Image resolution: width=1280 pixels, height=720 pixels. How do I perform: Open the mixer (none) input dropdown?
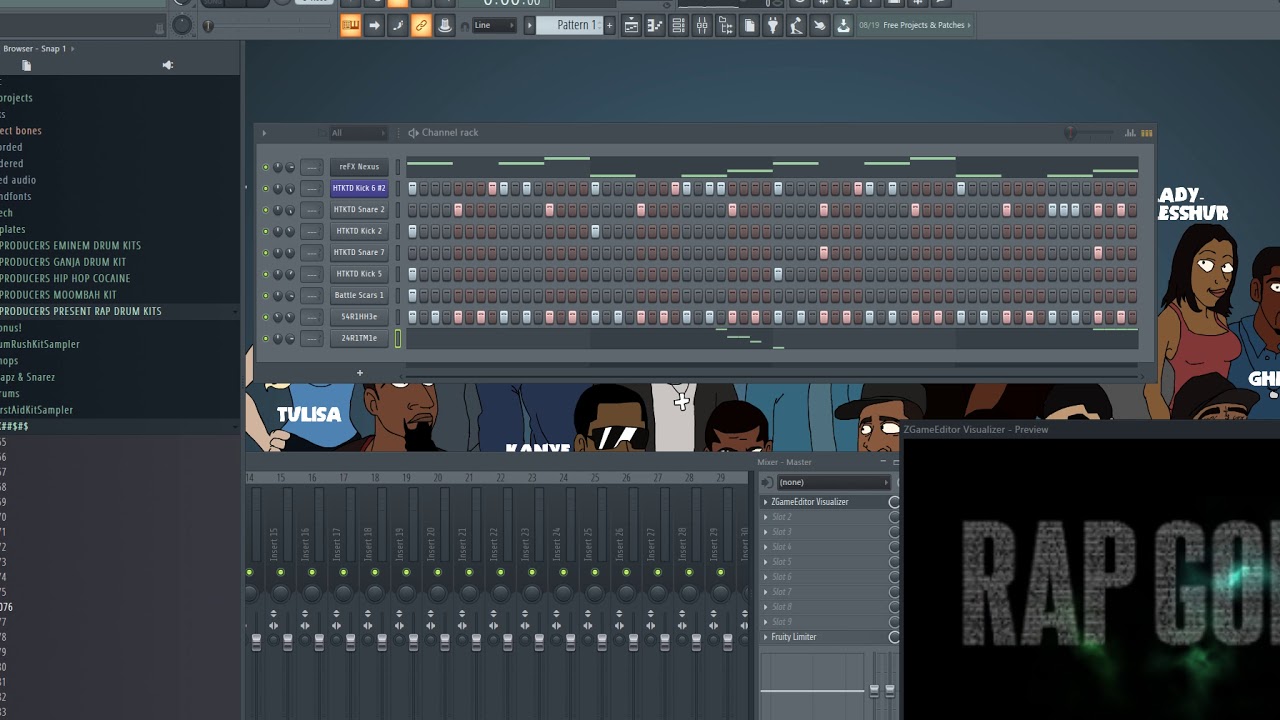(x=833, y=482)
